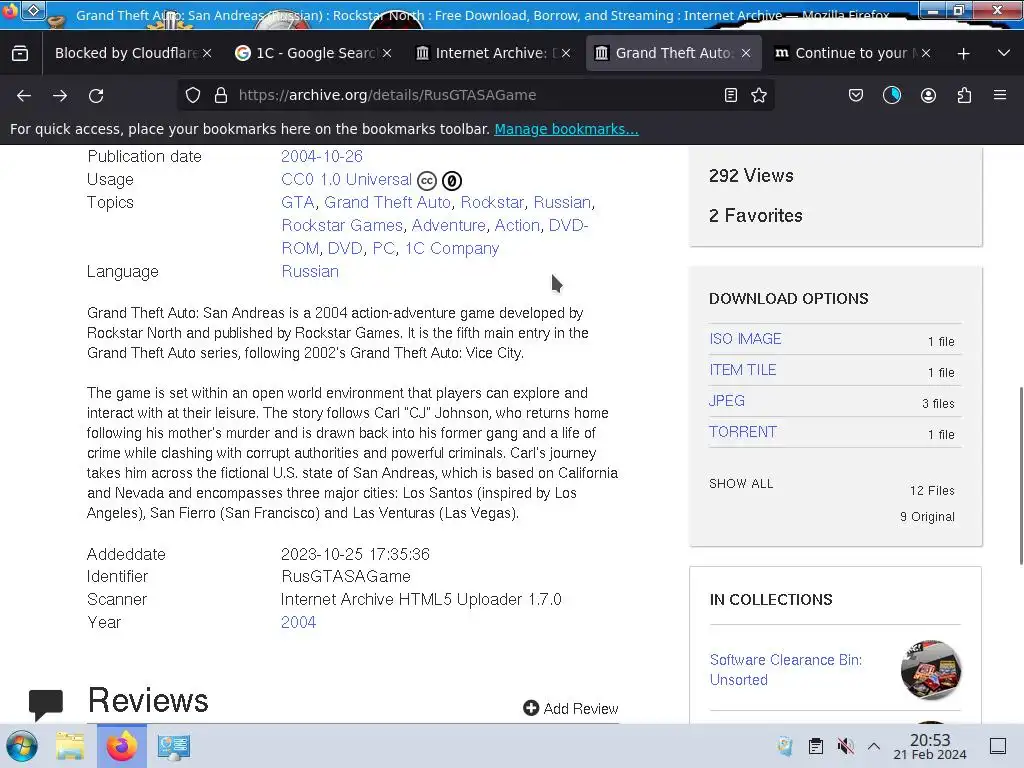1024x768 pixels.
Task: Open the PC topic link
Action: (384, 249)
